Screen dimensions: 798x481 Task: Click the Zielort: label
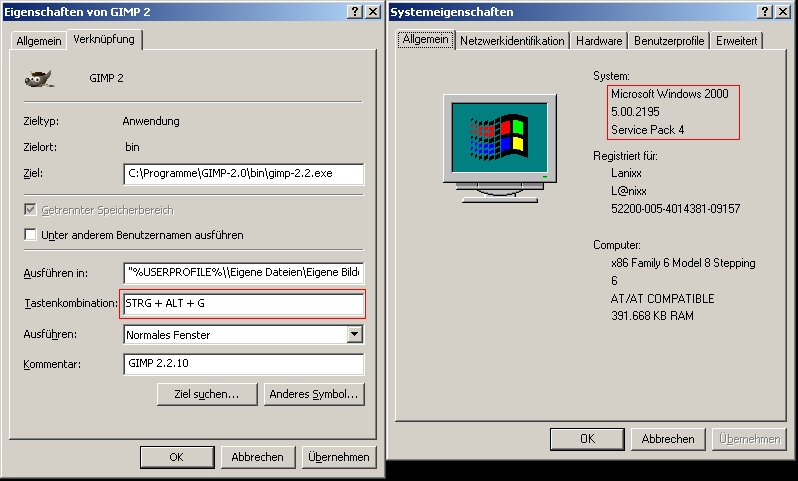[40, 147]
